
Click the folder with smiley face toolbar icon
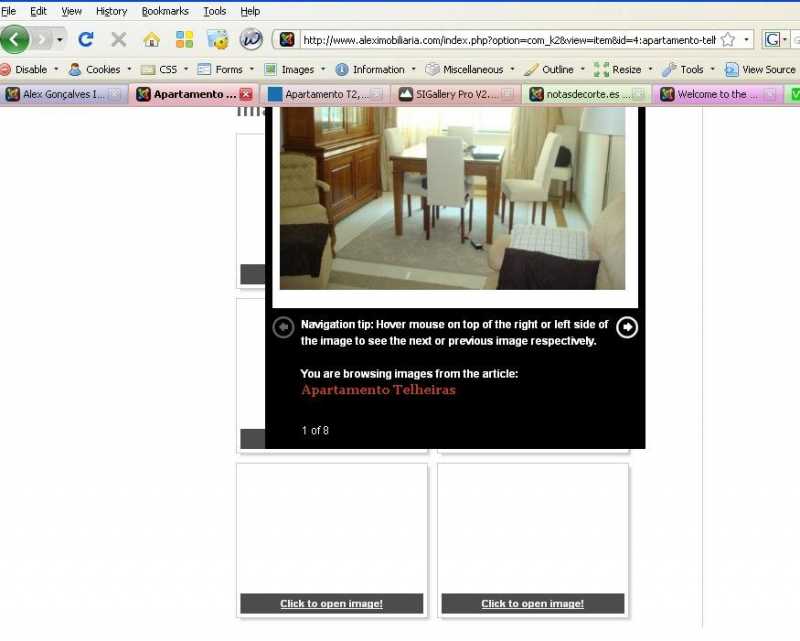pyautogui.click(x=217, y=39)
